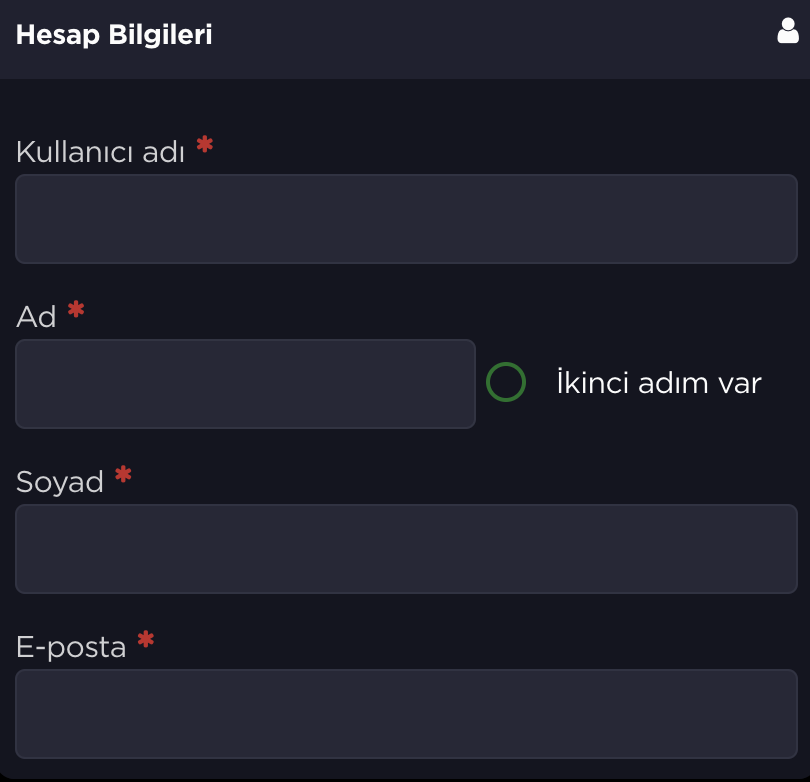Viewport: 810px width, 782px height.
Task: Click into the Ad text box
Action: 245,384
